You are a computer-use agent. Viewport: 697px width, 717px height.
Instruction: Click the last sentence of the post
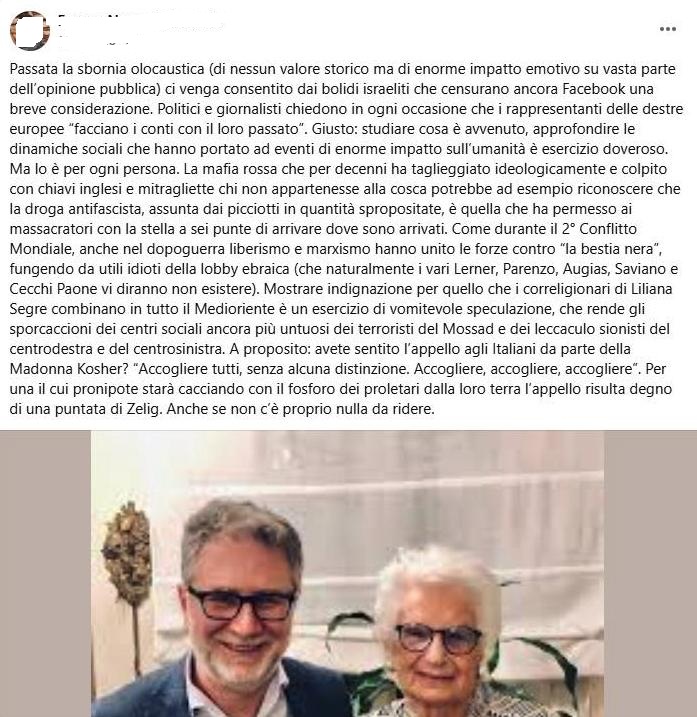tap(300, 409)
